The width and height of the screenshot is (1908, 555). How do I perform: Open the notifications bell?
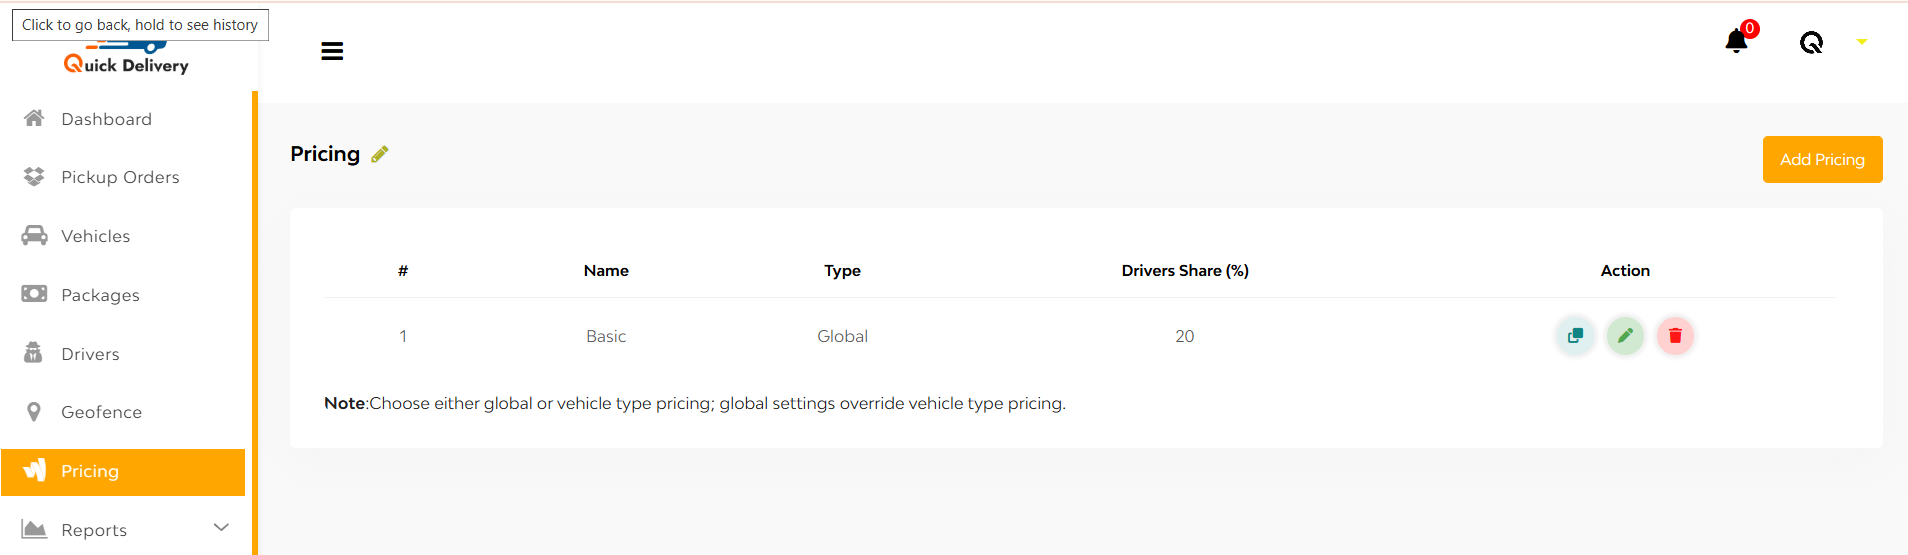[x=1736, y=41]
